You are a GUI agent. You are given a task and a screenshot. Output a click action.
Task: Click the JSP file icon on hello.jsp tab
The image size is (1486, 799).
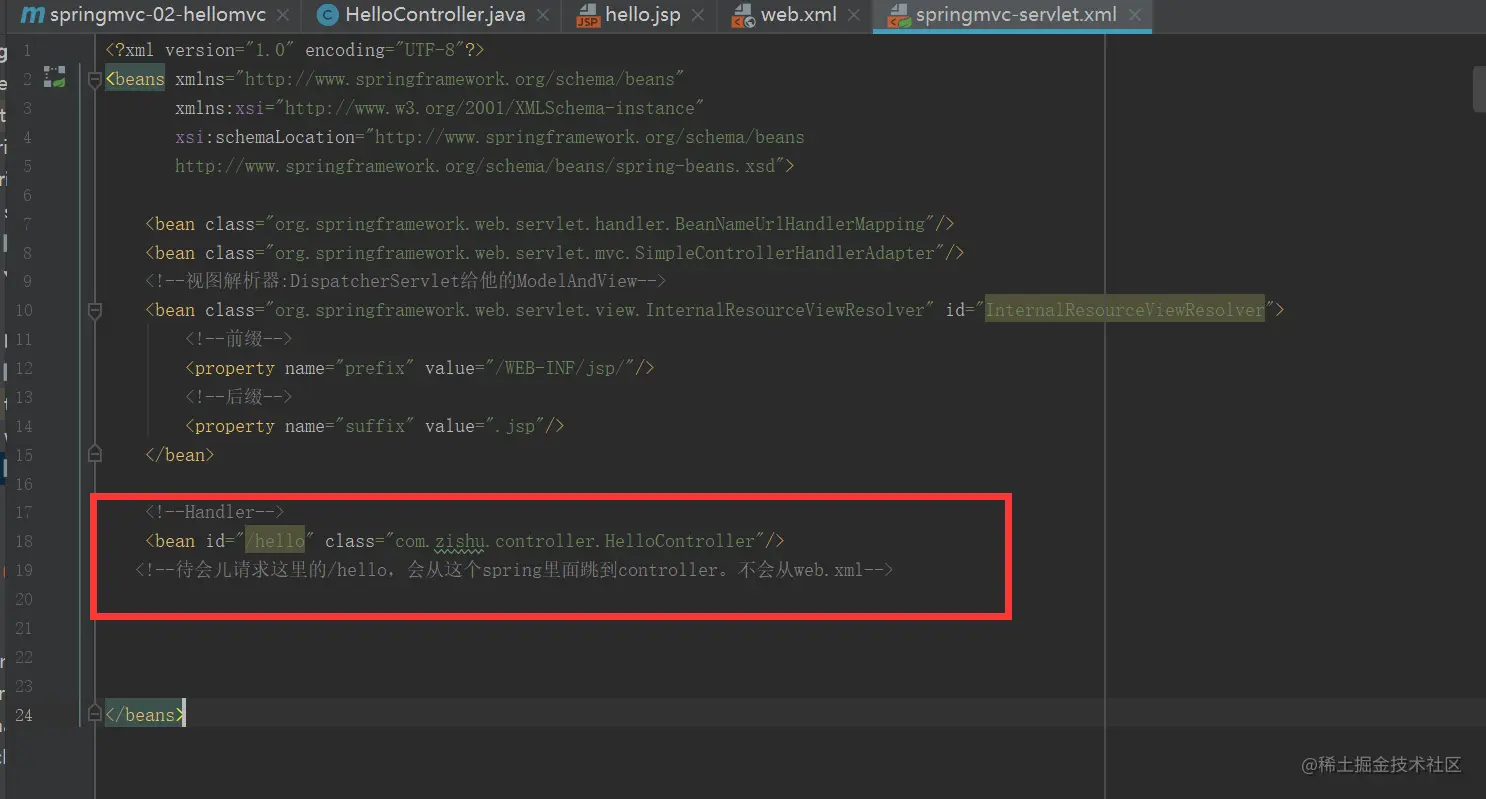click(x=587, y=16)
